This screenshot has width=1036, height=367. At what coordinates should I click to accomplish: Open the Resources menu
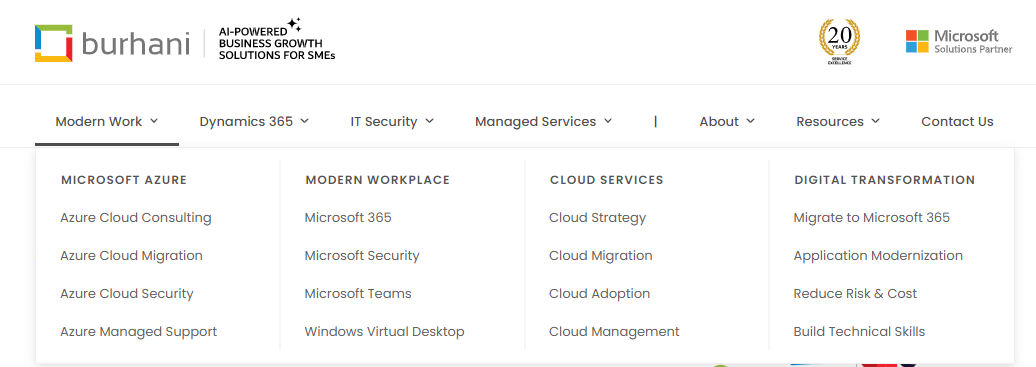(x=838, y=122)
